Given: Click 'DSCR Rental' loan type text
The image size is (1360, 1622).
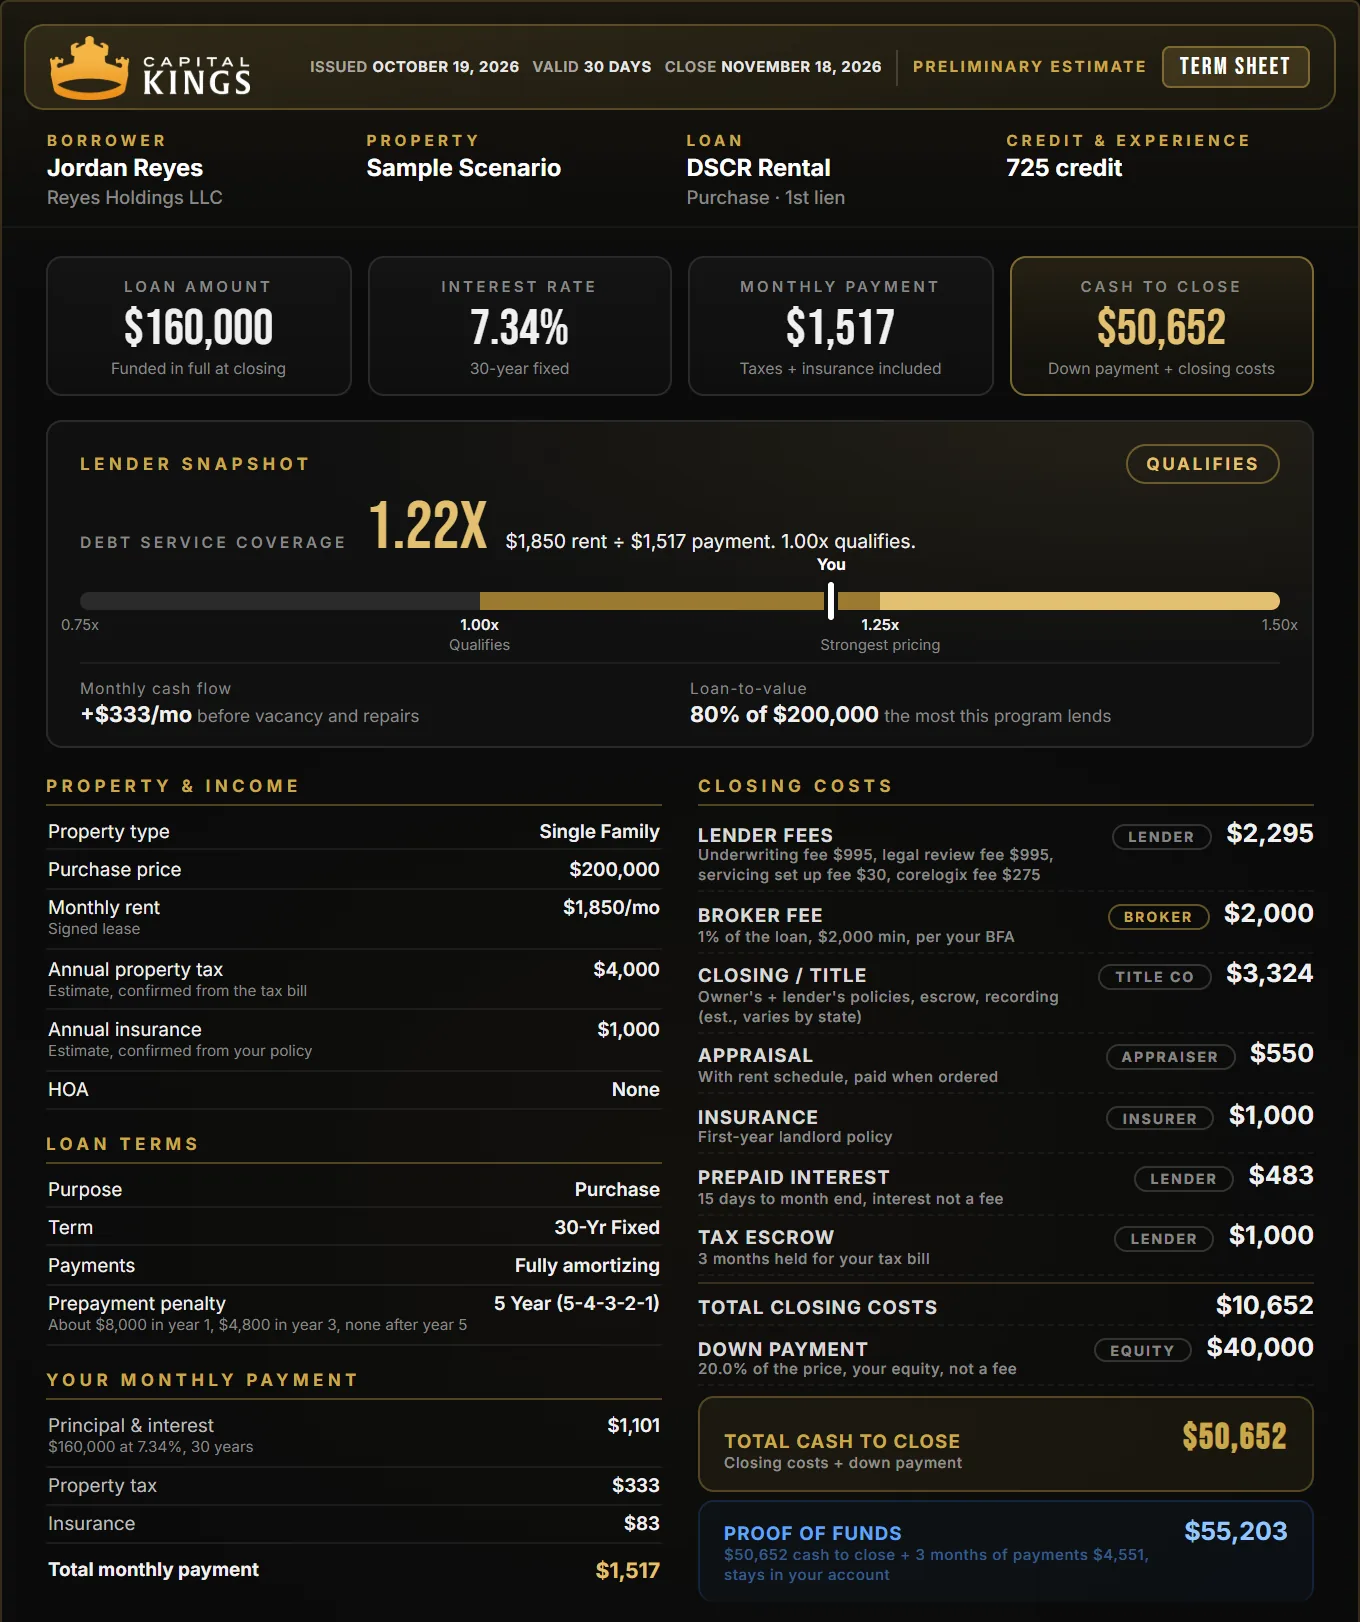Looking at the screenshot, I should 758,168.
